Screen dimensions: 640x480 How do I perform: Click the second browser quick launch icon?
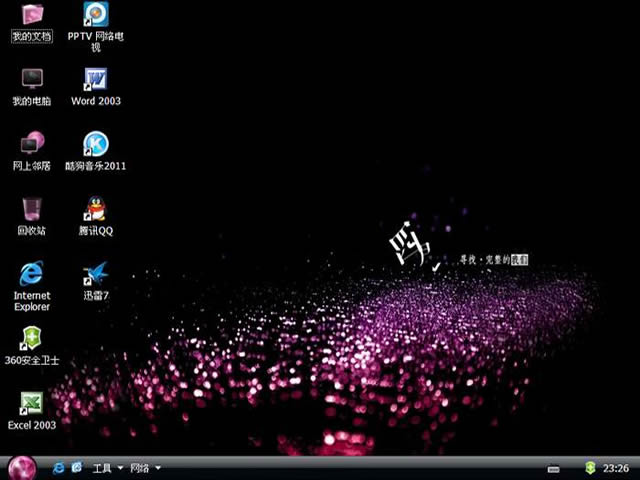(77, 468)
